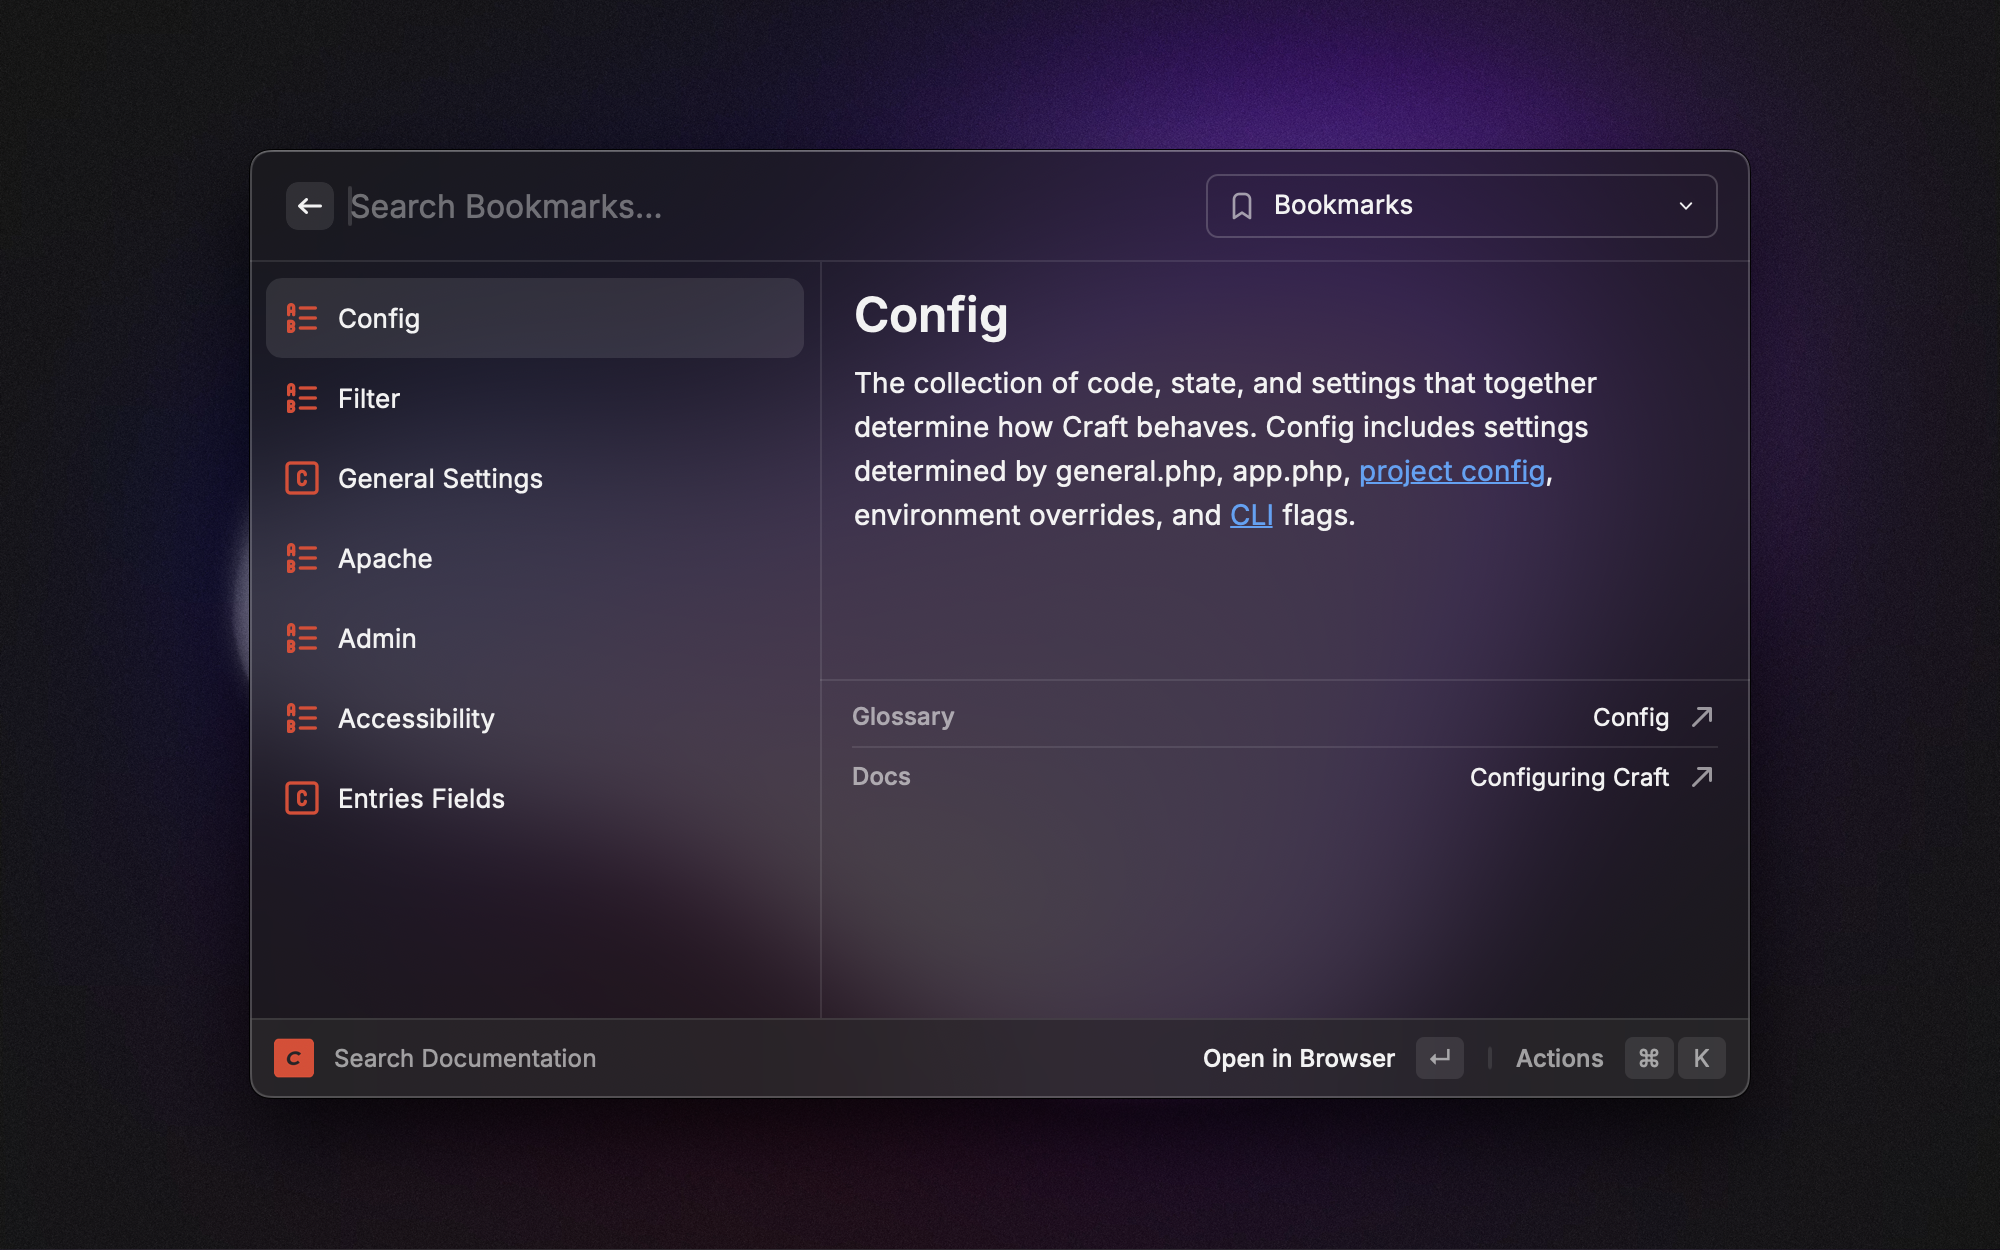Click the glossary icon beside Filter

tap(301, 398)
